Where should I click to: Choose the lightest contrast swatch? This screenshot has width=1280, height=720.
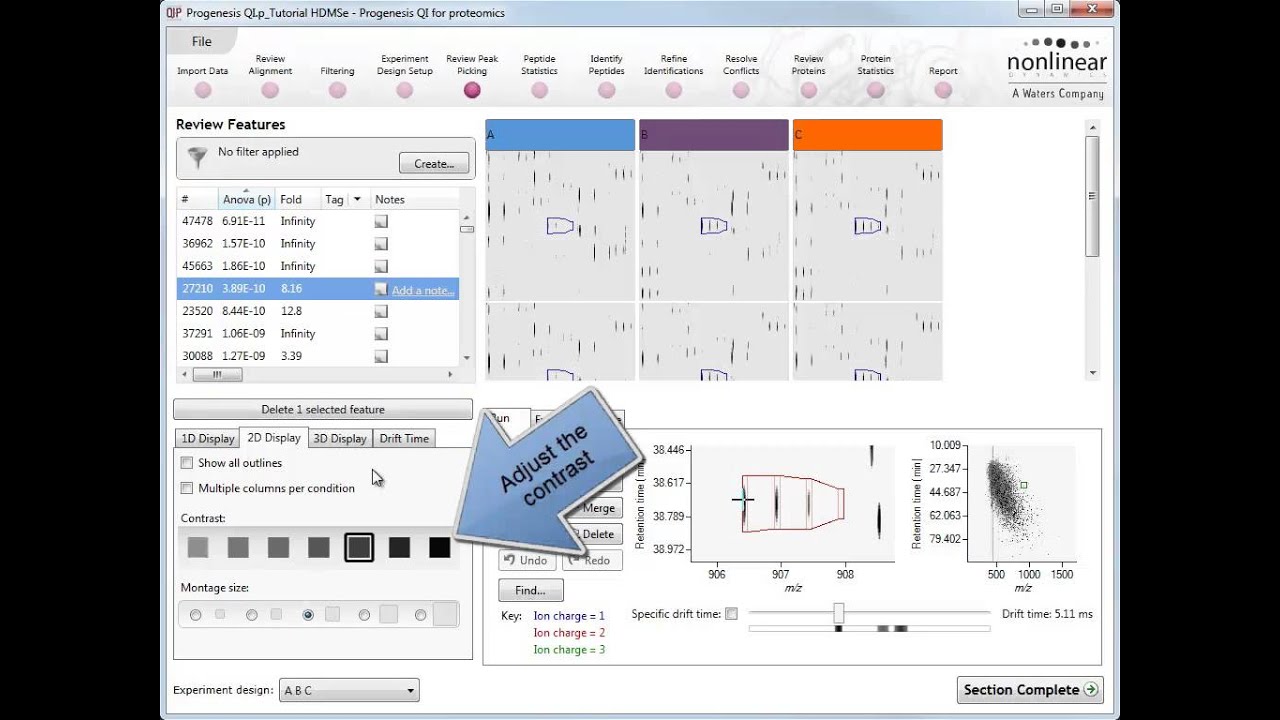click(198, 547)
